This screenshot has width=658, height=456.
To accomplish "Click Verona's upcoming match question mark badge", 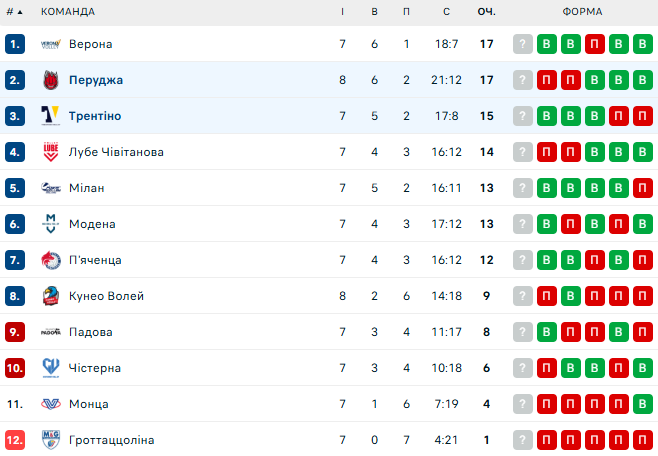I will click(x=523, y=44).
